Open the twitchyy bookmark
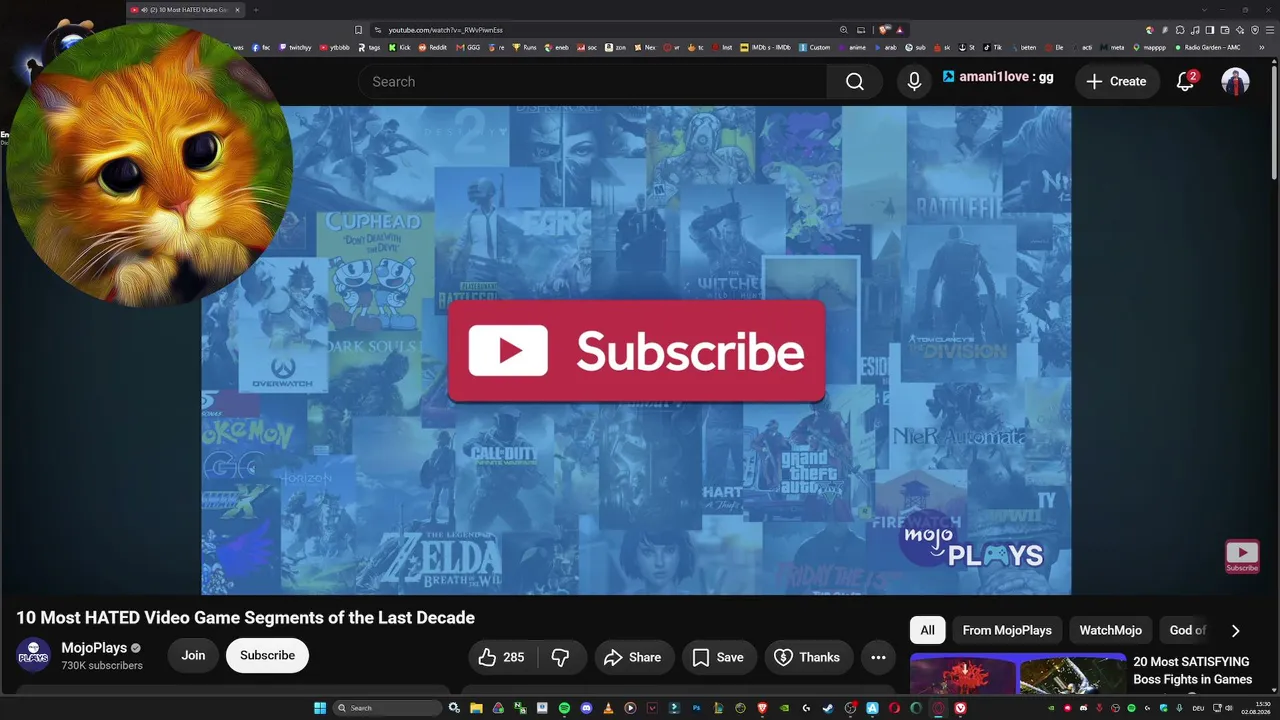The image size is (1280, 720). 296,47
